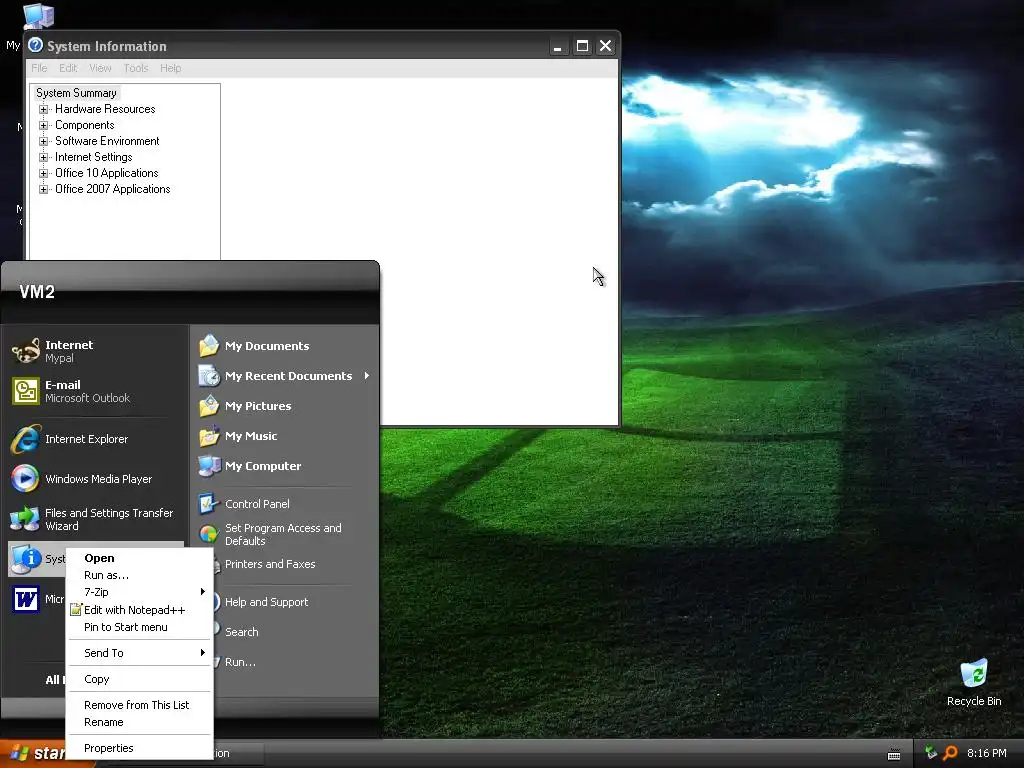The height and width of the screenshot is (768, 1024).
Task: Open the Help menu in System Information
Action: coord(170,68)
